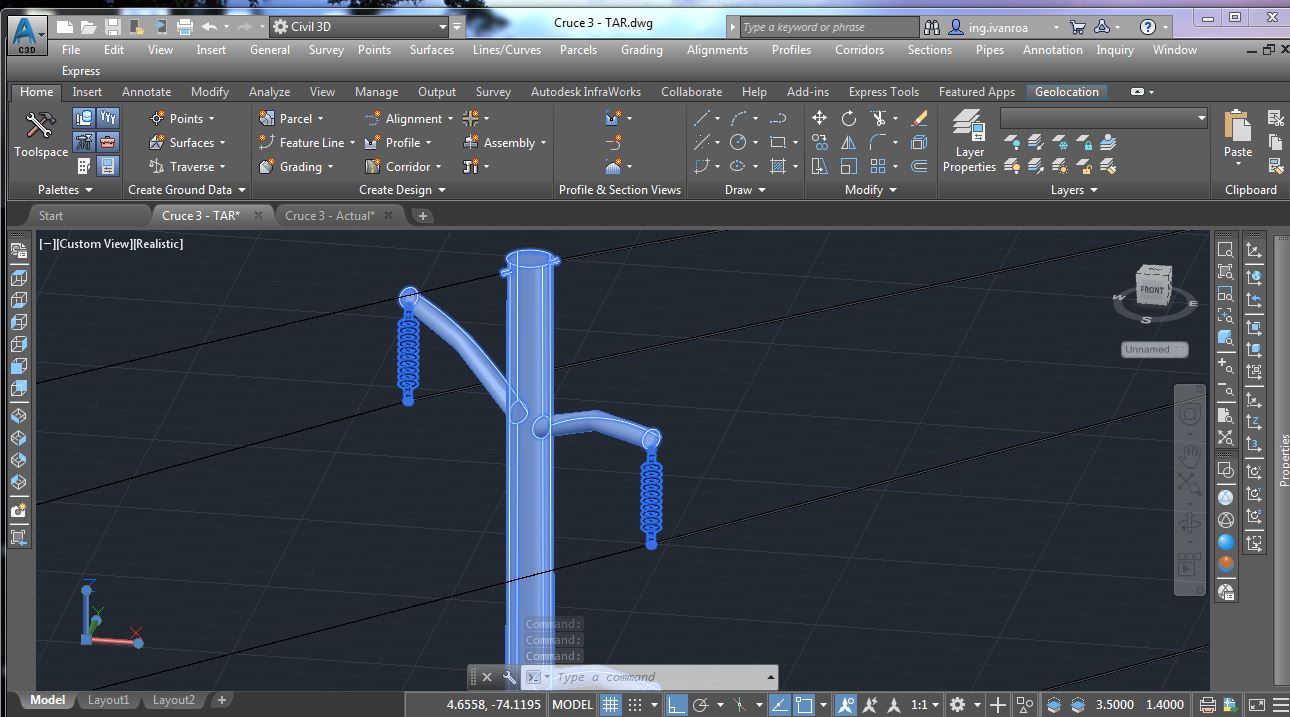Click the blue sphere material swatch
1290x717 pixels.
(x=1226, y=542)
